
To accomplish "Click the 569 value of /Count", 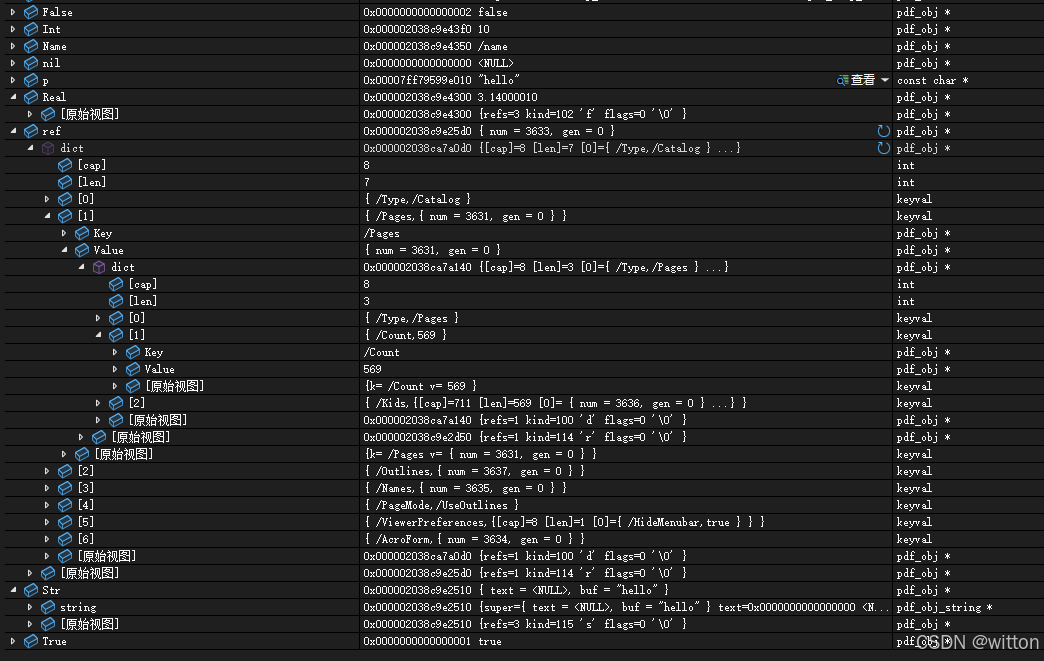I will coord(372,369).
